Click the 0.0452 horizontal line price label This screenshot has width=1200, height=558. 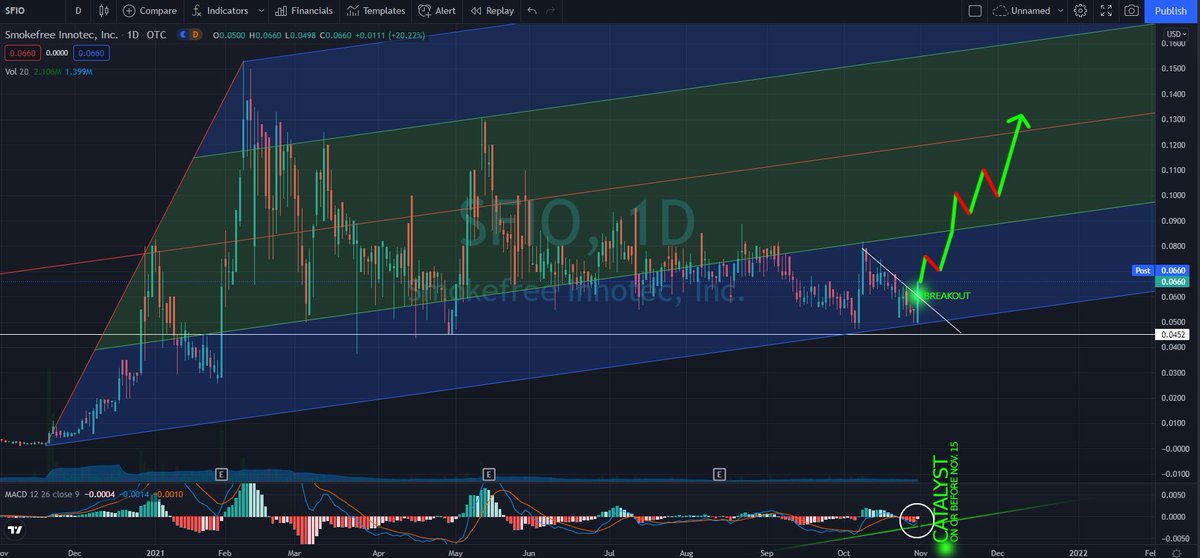(x=1174, y=334)
